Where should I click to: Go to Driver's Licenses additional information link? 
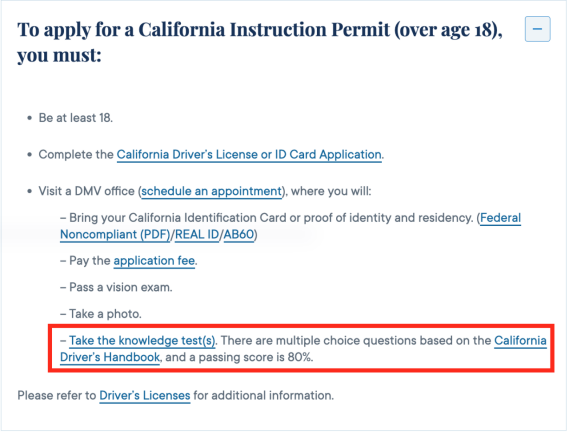(x=145, y=396)
